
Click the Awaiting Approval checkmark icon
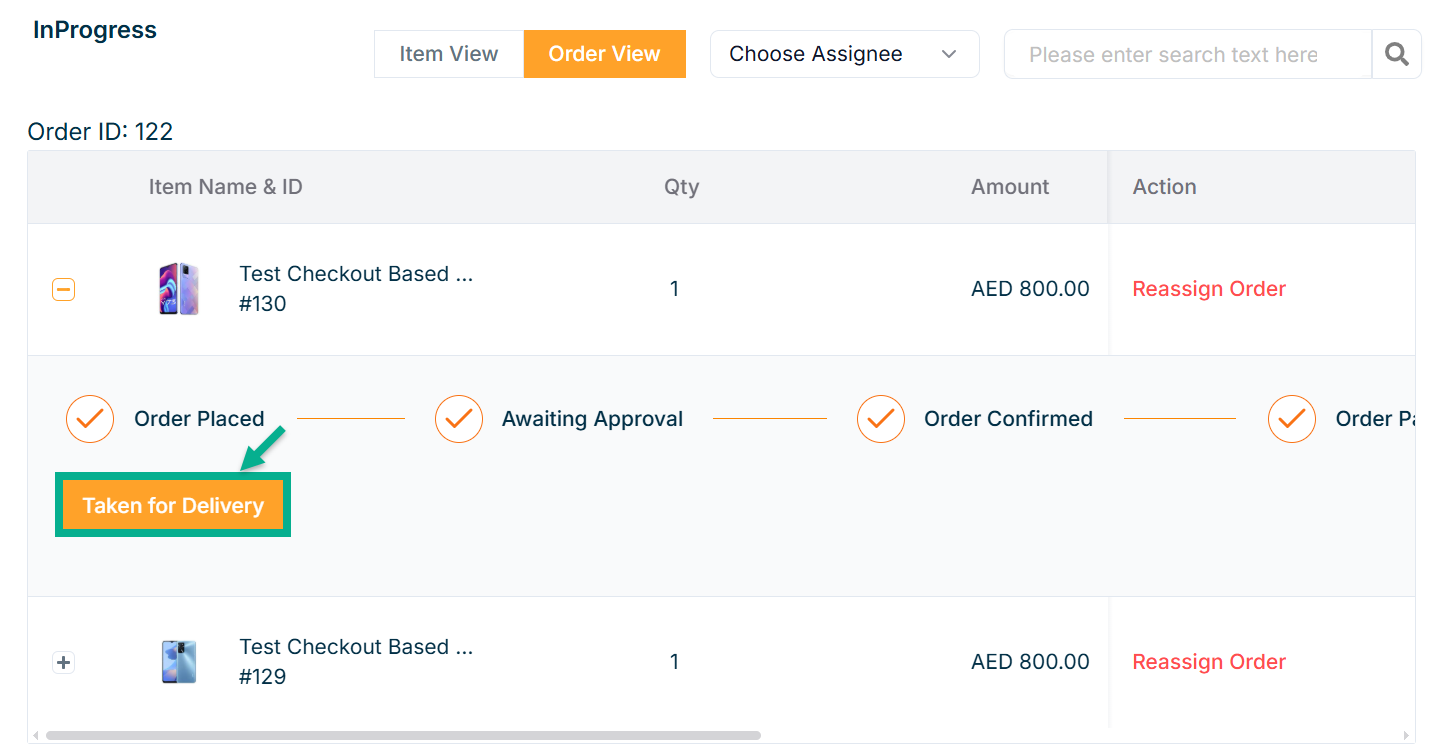point(459,419)
